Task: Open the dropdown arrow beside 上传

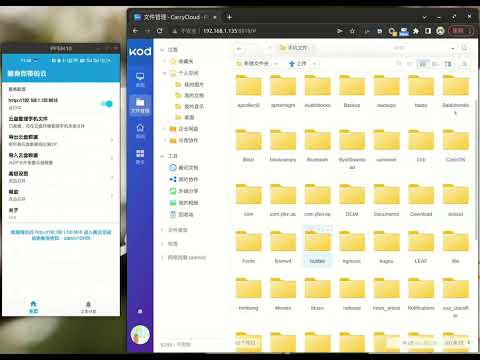Action: point(314,63)
